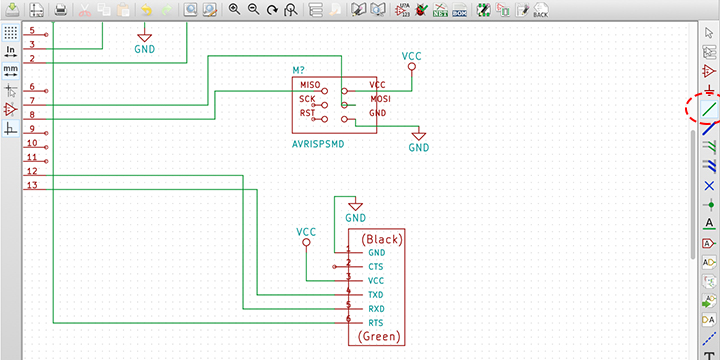720x360 pixels.
Task: Open the library editor
Action: coord(358,9)
